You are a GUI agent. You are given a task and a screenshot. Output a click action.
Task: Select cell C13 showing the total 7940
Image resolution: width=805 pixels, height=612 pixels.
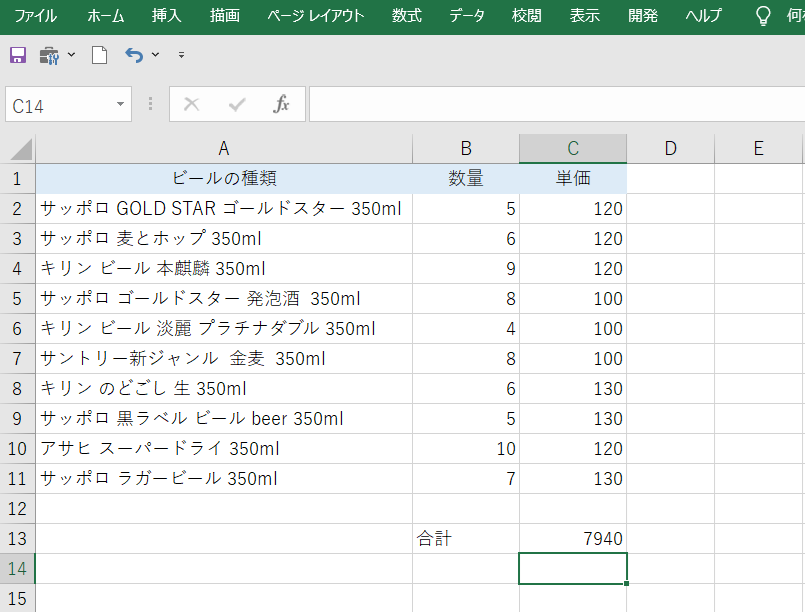tap(573, 538)
